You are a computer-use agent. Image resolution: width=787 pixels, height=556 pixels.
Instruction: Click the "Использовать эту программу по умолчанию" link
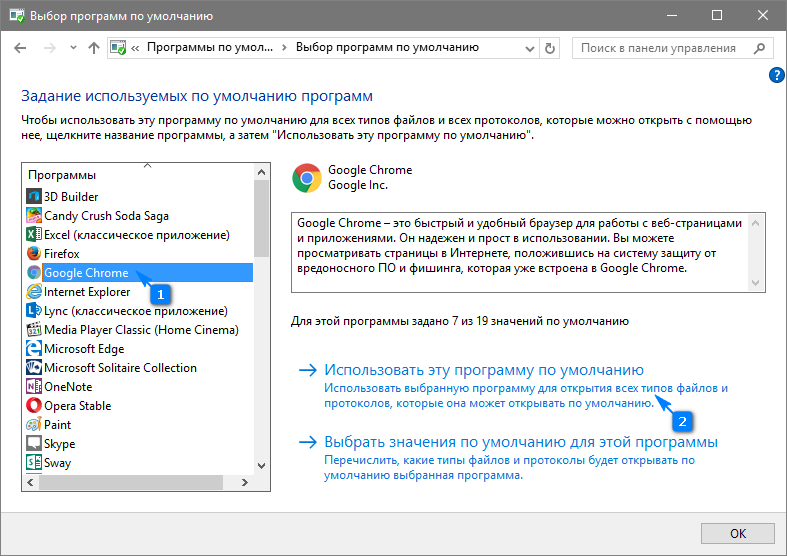tap(476, 369)
